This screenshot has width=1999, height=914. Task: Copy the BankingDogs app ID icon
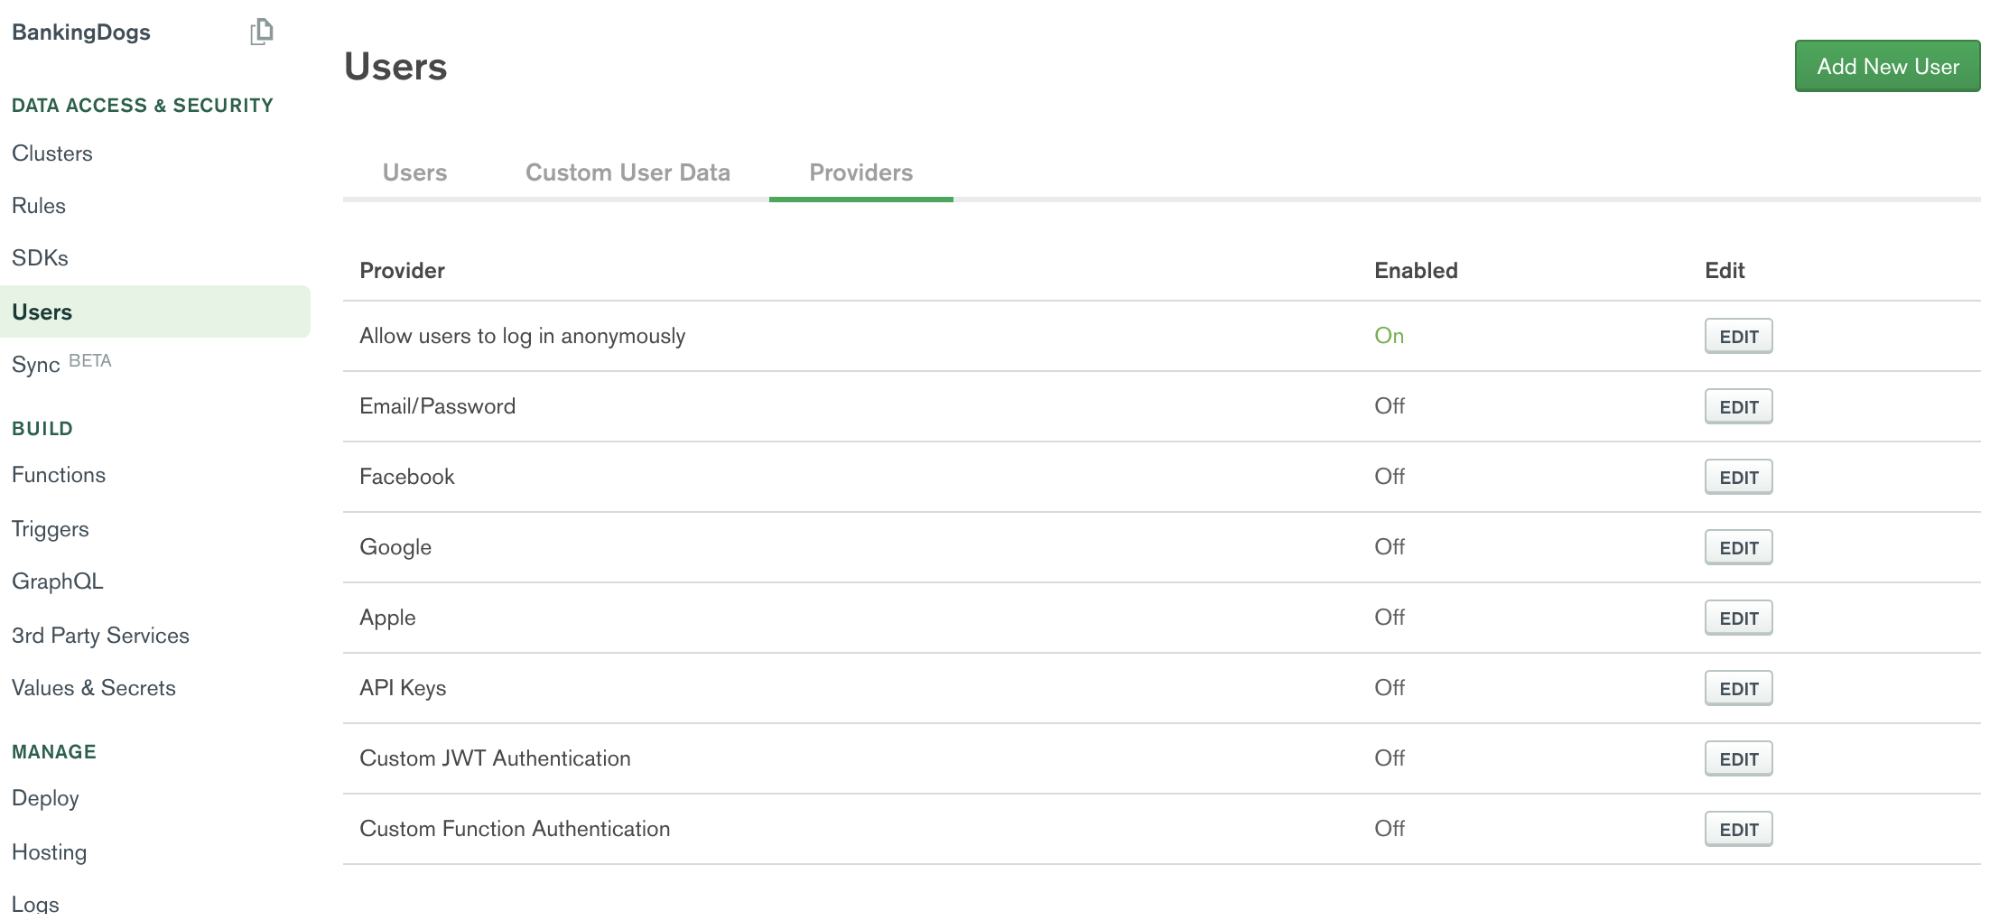click(261, 32)
